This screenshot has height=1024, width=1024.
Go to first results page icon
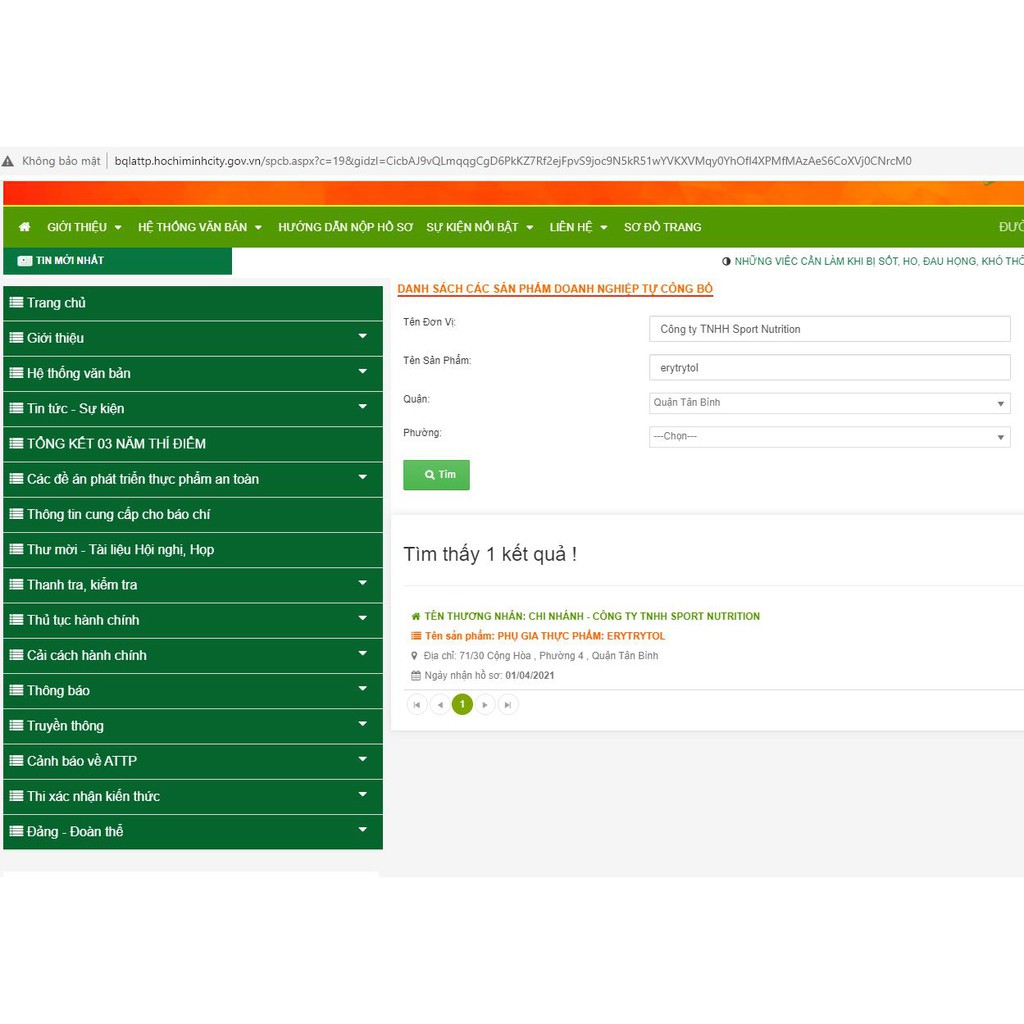pyautogui.click(x=417, y=705)
